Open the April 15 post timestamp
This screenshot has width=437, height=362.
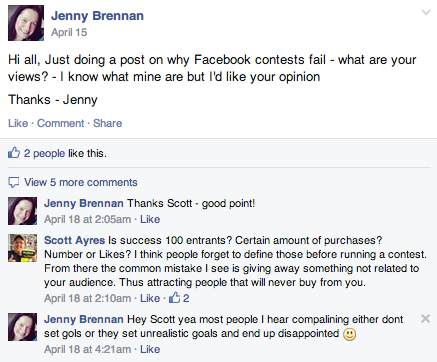(69, 32)
